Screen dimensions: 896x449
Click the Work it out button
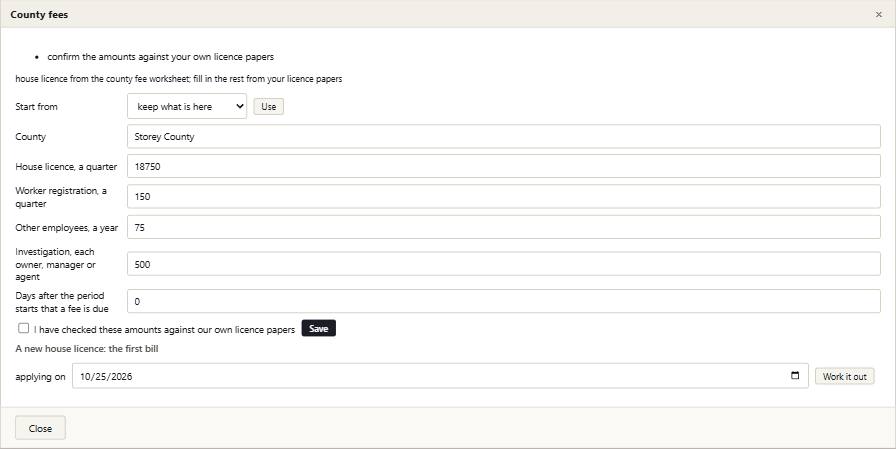pyautogui.click(x=845, y=376)
